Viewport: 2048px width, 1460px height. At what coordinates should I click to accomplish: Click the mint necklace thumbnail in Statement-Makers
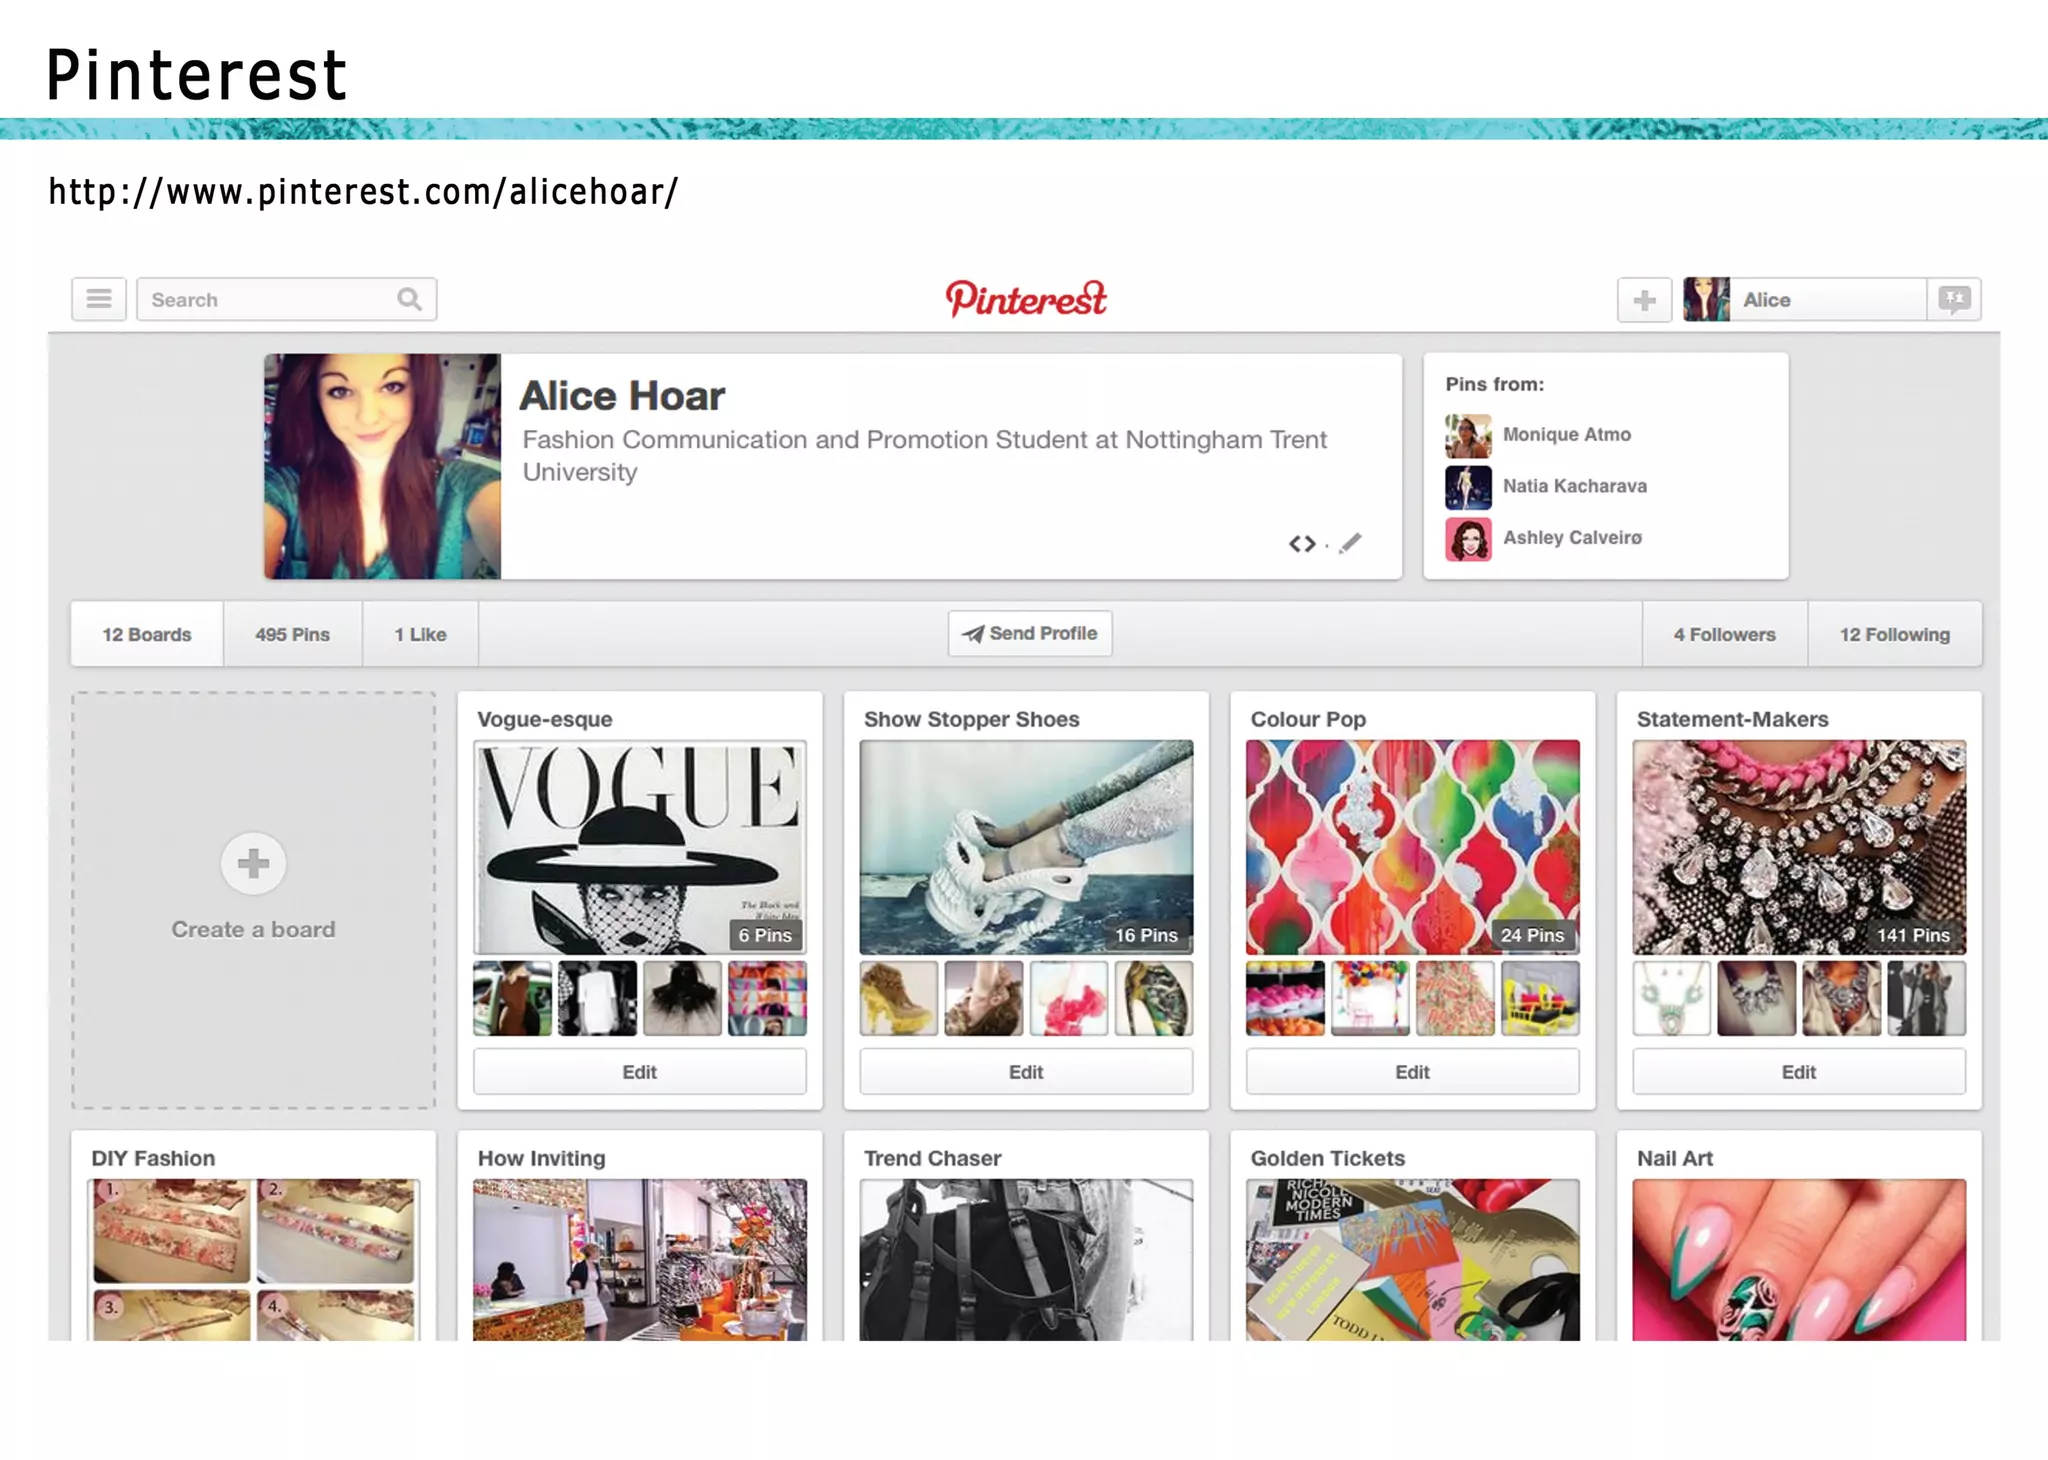coord(1671,998)
